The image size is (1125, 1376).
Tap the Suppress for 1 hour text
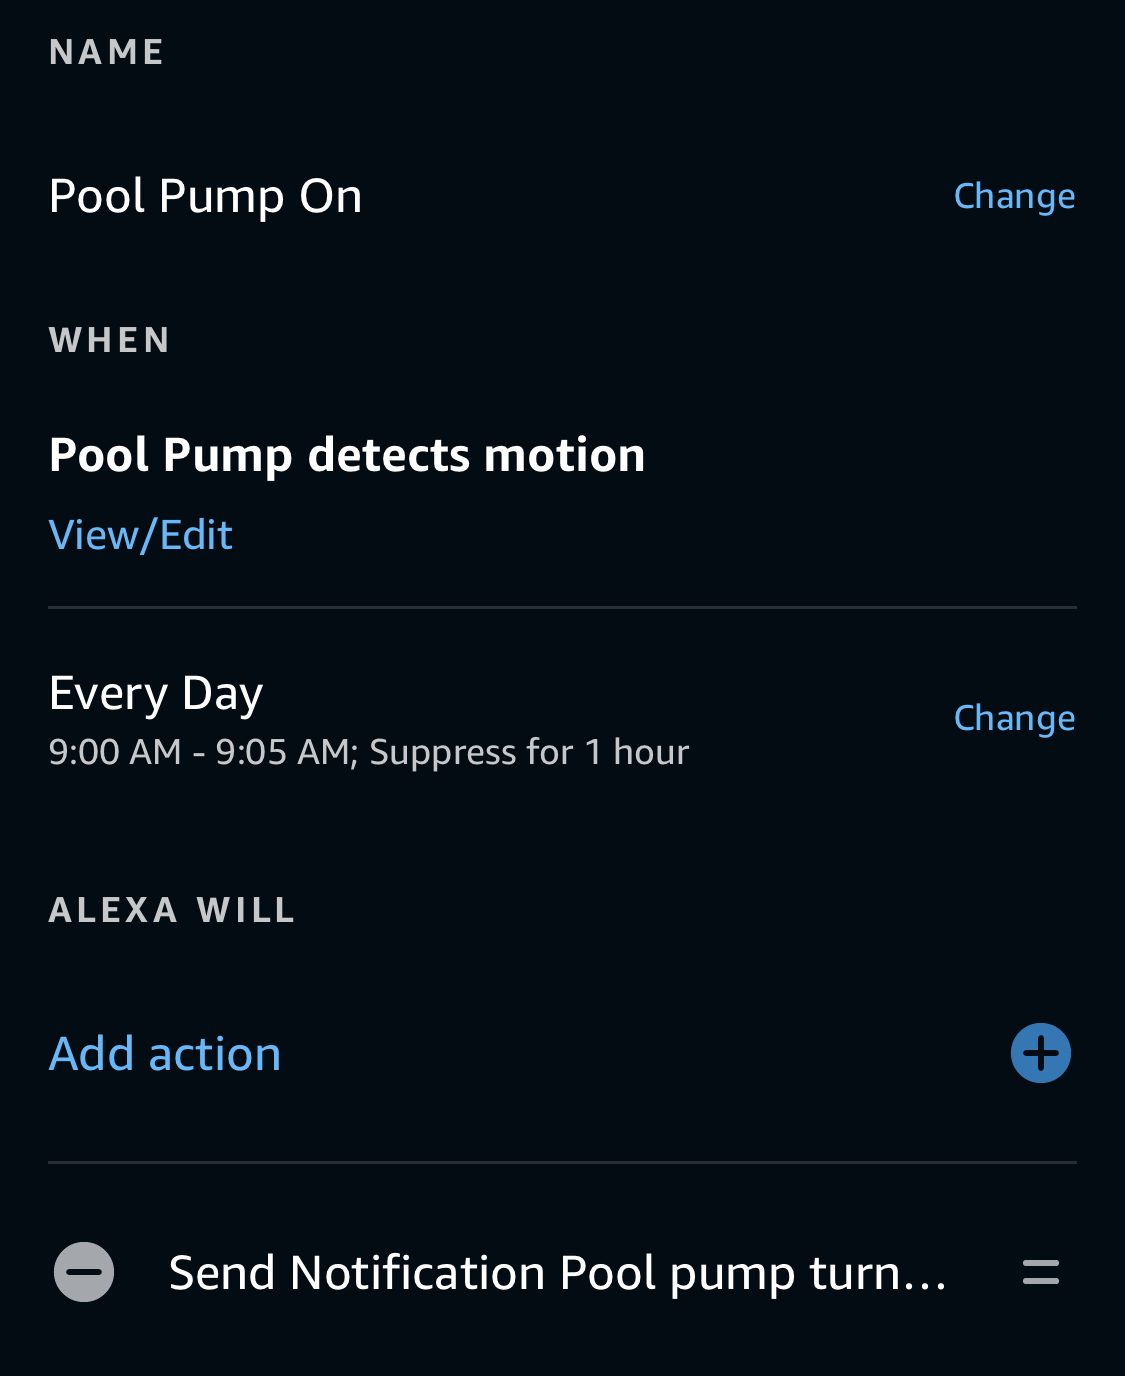[x=529, y=752]
